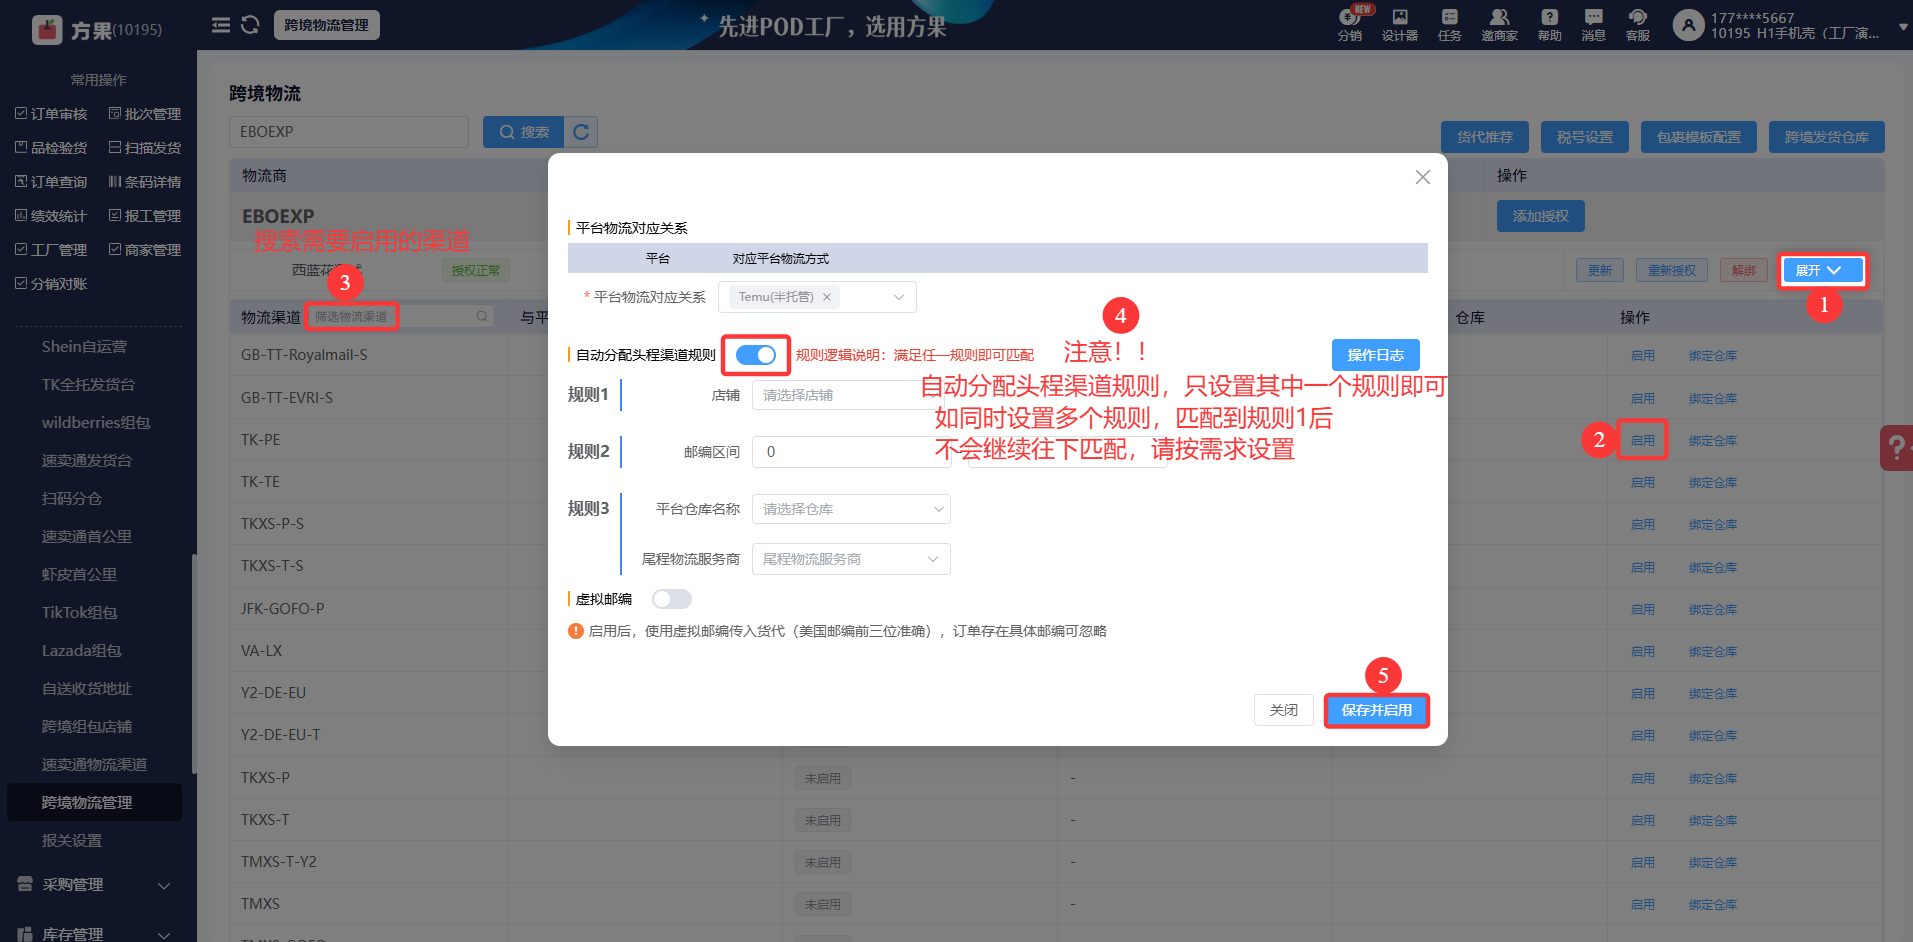Open the 绩效统计 shortcut
The height and width of the screenshot is (942, 1913).
(51, 216)
